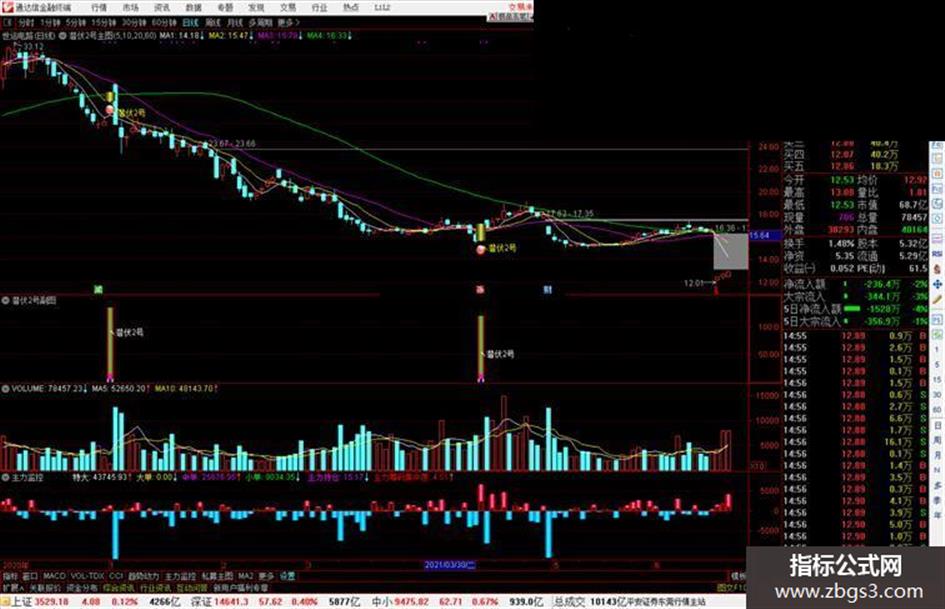Select the 周线 weekly chart tab
The height and width of the screenshot is (609, 945).
click(213, 22)
